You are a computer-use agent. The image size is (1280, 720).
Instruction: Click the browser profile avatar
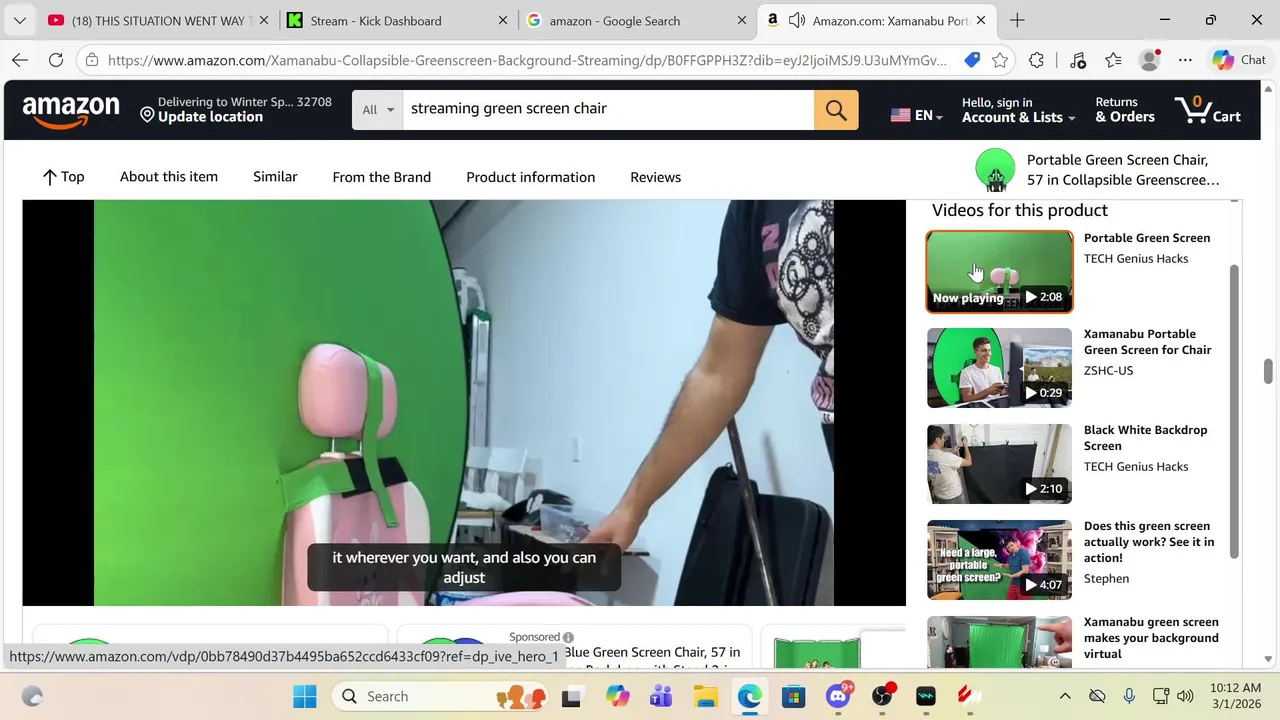click(1150, 60)
